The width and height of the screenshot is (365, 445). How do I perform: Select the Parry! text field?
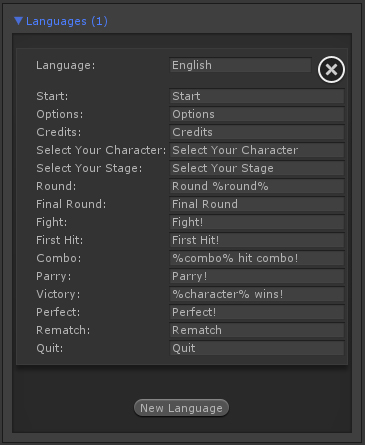[x=257, y=276]
